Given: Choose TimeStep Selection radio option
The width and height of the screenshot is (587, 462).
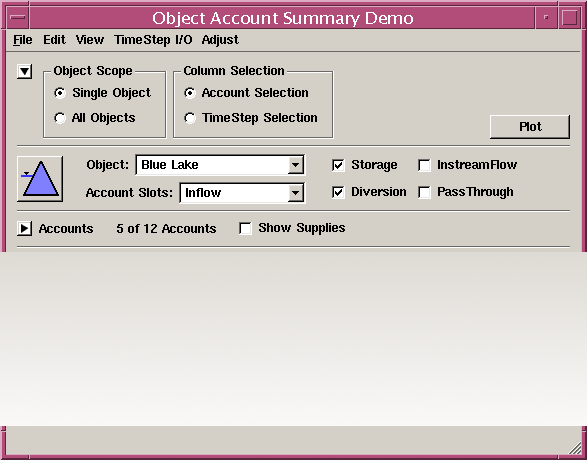Looking at the screenshot, I should [190, 118].
